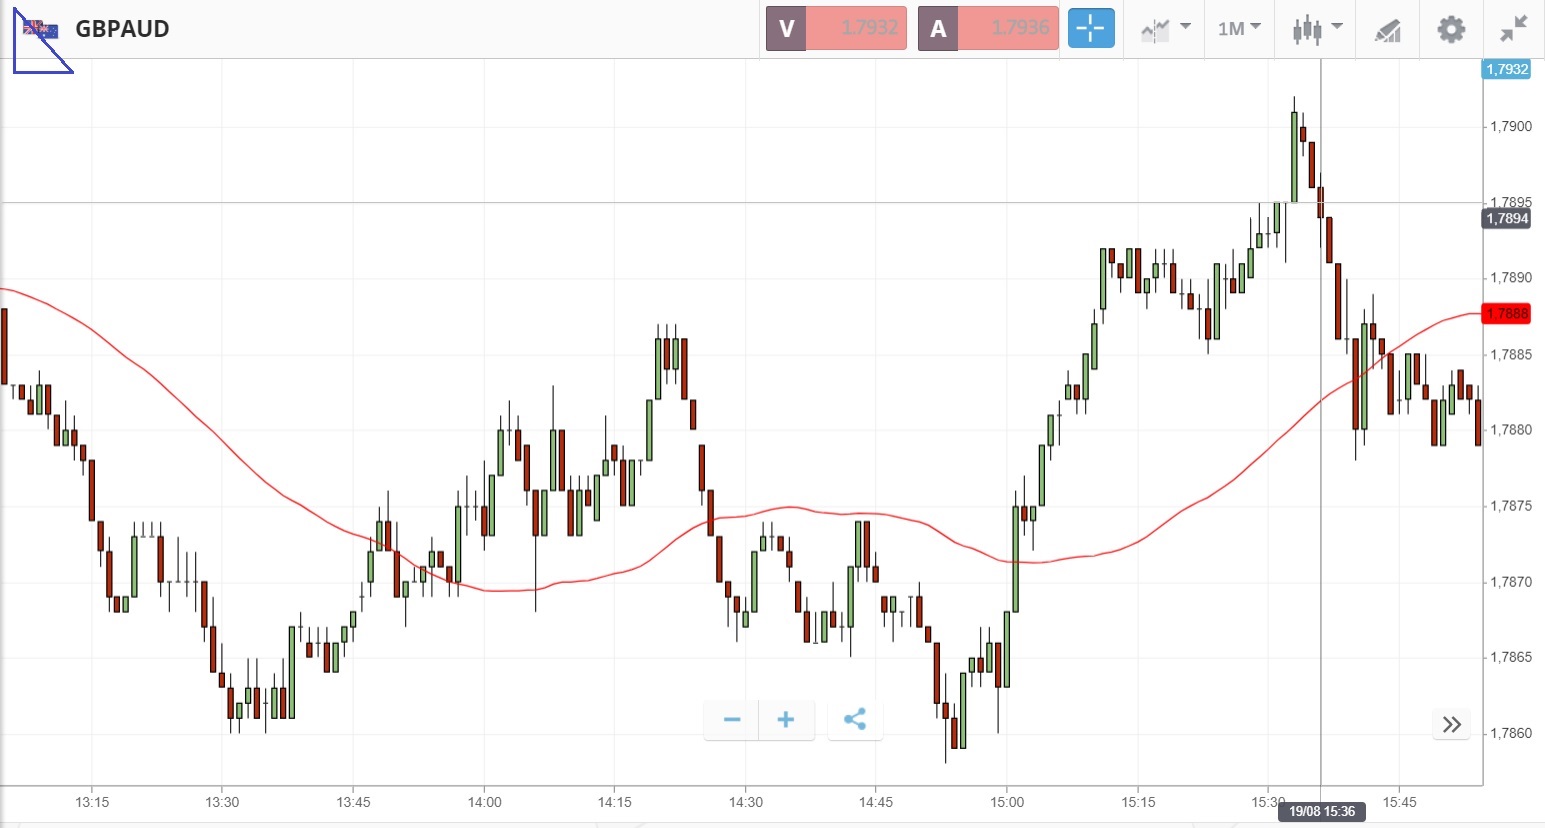Screen dimensions: 1545x828
Task: Select the drawing tools pencil icon
Action: pyautogui.click(x=1387, y=30)
